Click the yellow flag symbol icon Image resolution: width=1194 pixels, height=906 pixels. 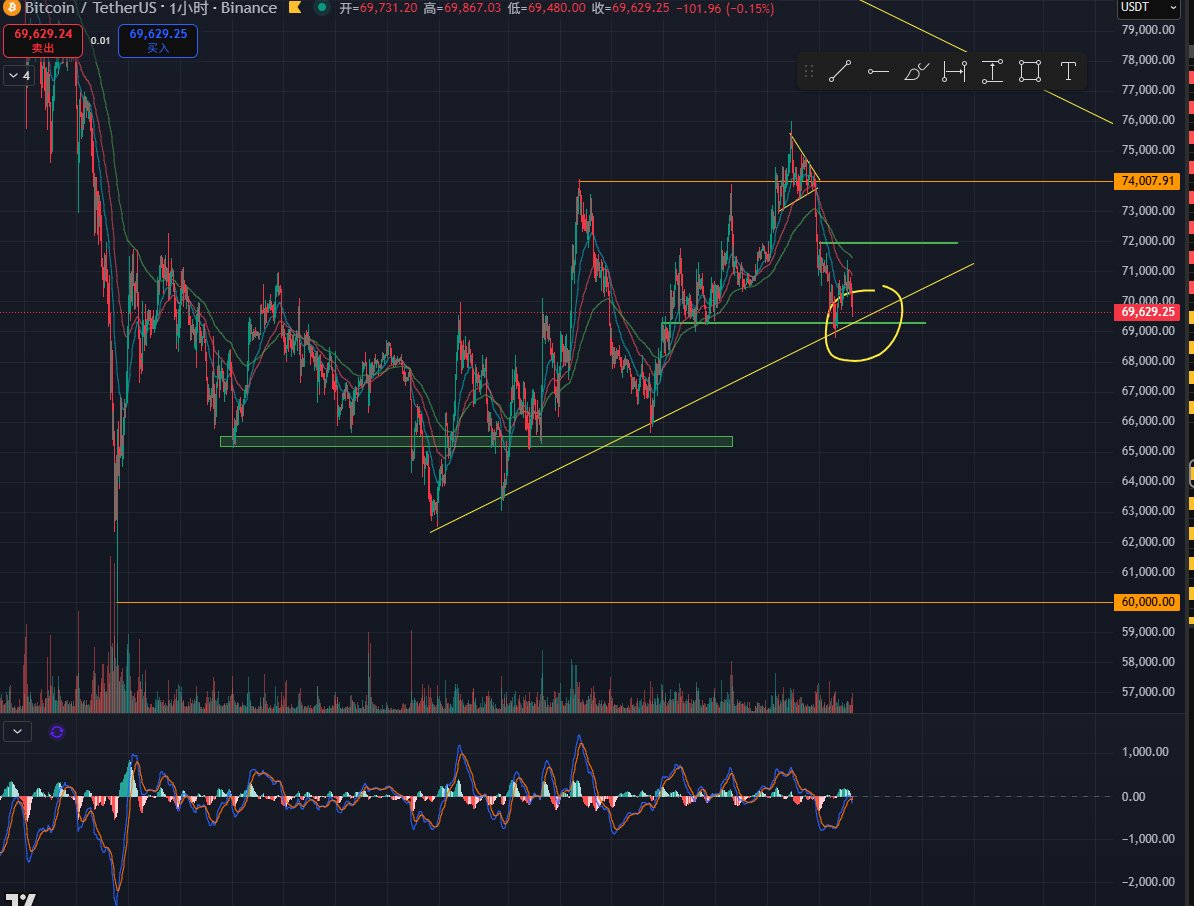tap(295, 8)
